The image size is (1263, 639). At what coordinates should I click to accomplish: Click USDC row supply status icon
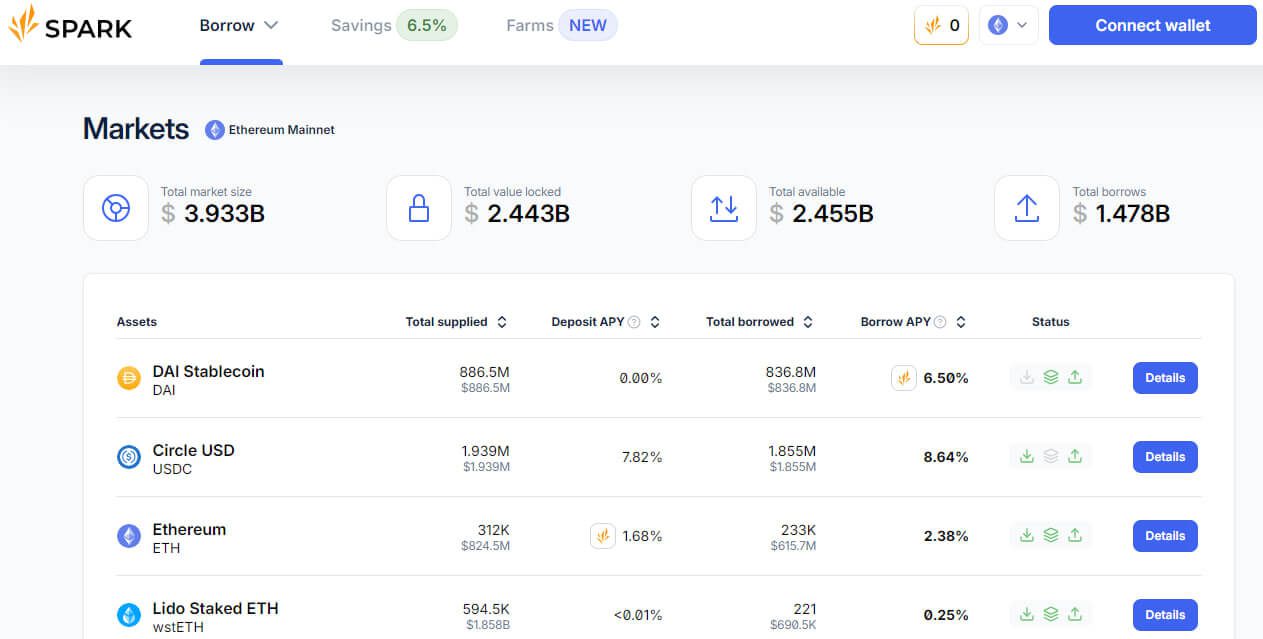(1026, 457)
